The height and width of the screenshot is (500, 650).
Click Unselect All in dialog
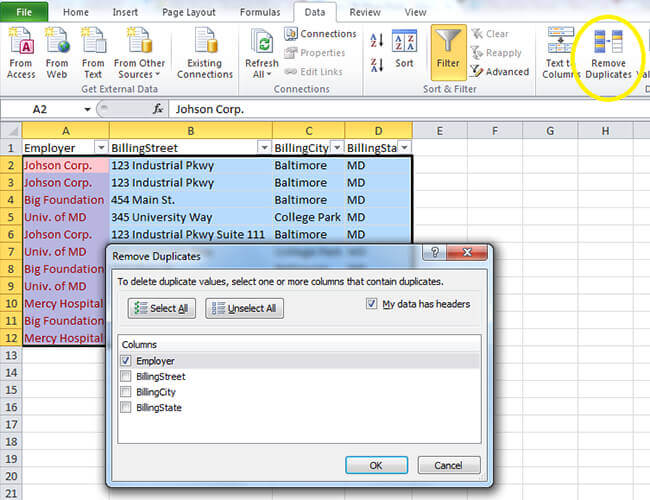pyautogui.click(x=245, y=308)
